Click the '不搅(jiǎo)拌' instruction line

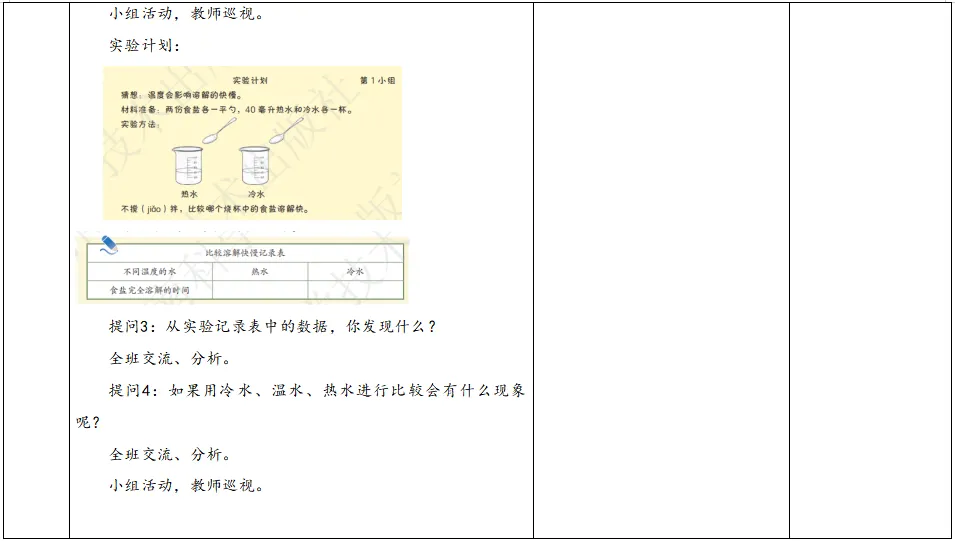click(x=215, y=209)
